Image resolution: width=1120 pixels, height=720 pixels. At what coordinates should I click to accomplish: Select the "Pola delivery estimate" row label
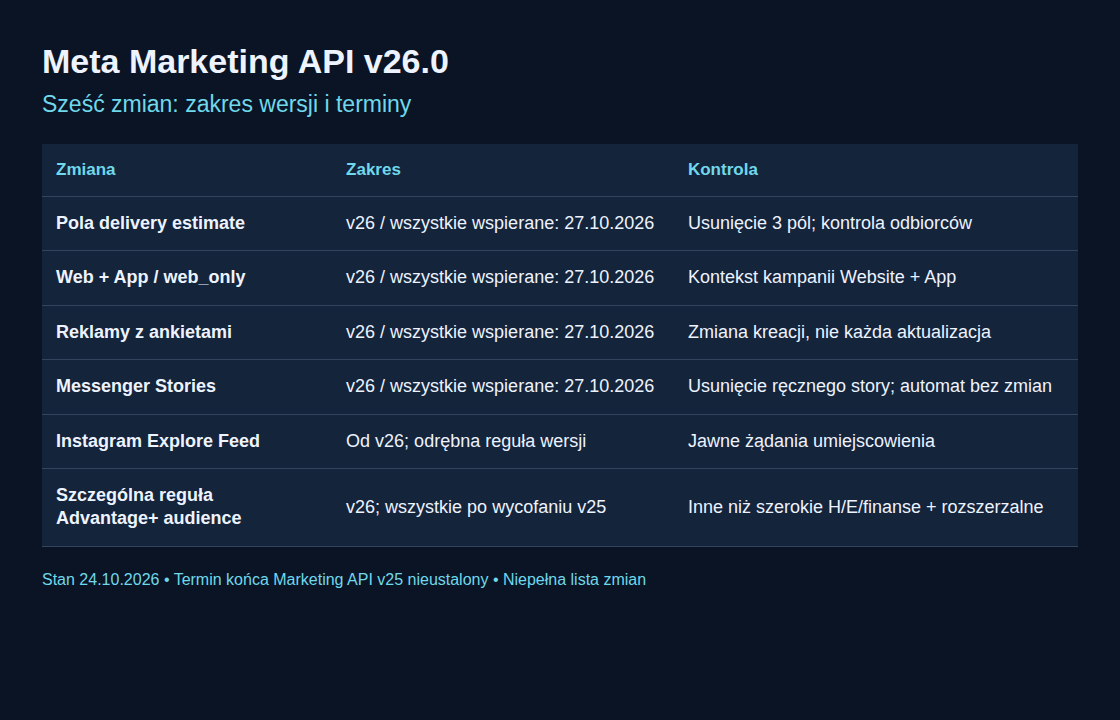[x=150, y=223]
